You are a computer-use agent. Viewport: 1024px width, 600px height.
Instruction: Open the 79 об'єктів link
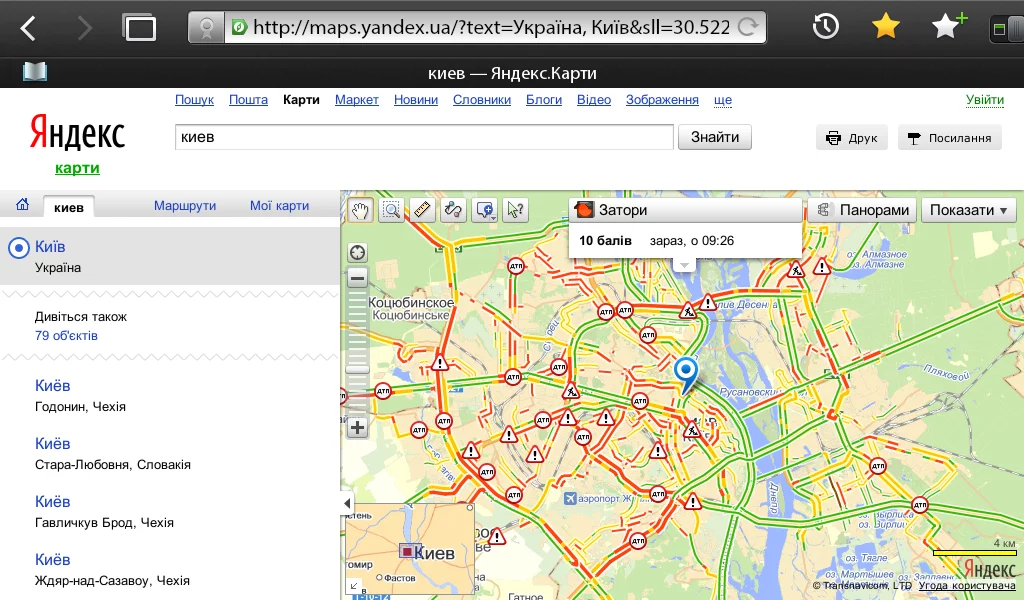[x=66, y=336]
